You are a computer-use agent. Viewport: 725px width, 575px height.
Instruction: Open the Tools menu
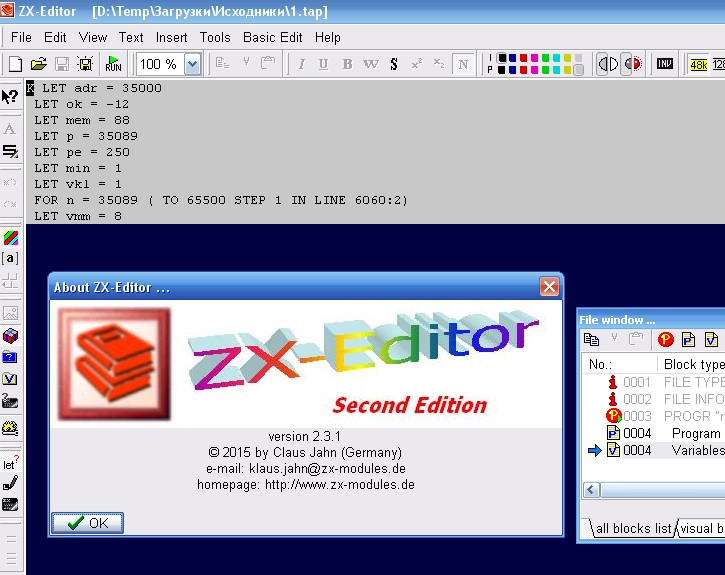click(215, 37)
